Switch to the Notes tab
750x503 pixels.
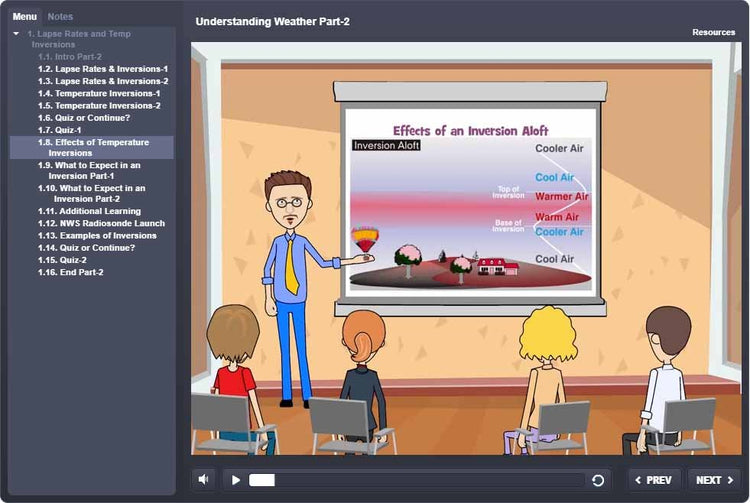(60, 17)
